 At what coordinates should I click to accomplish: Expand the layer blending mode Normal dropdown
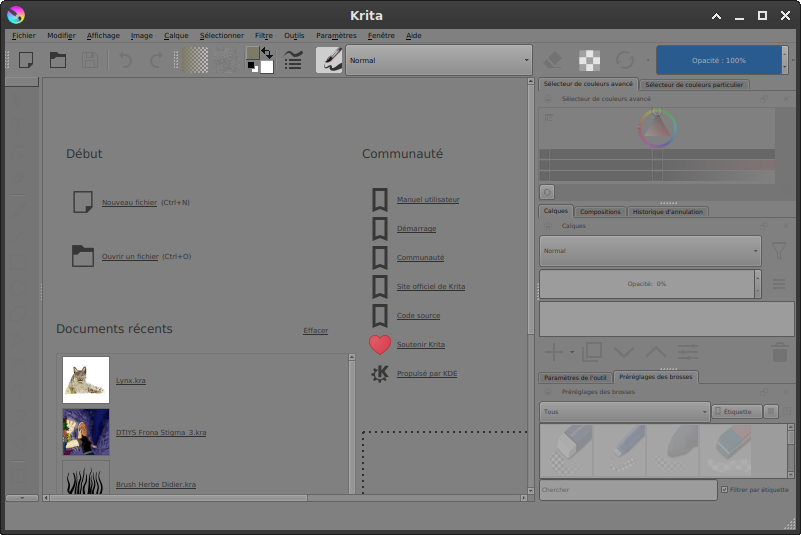click(x=650, y=251)
